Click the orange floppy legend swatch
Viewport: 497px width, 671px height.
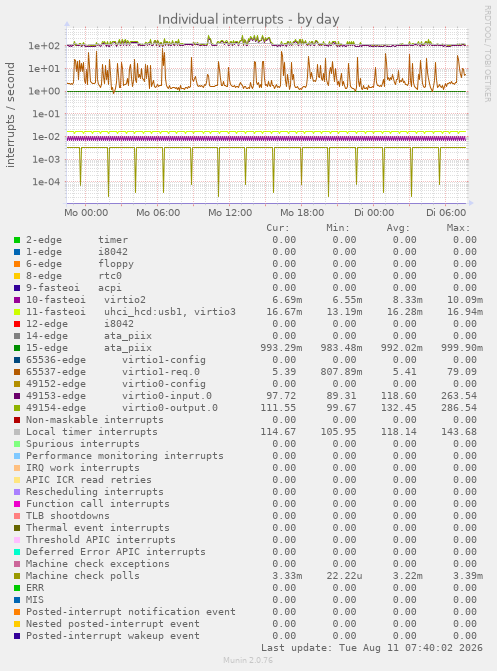[x=17, y=264]
